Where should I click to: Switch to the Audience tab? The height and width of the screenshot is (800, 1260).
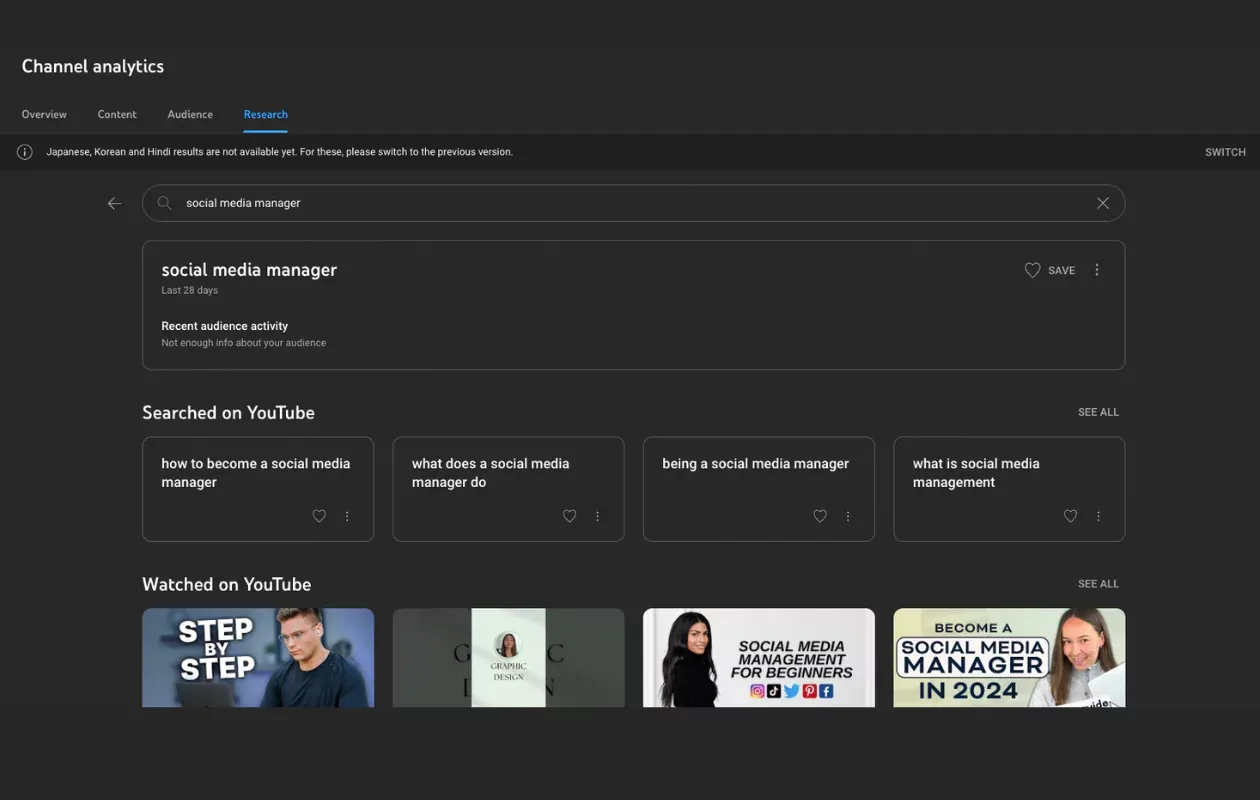pos(190,114)
